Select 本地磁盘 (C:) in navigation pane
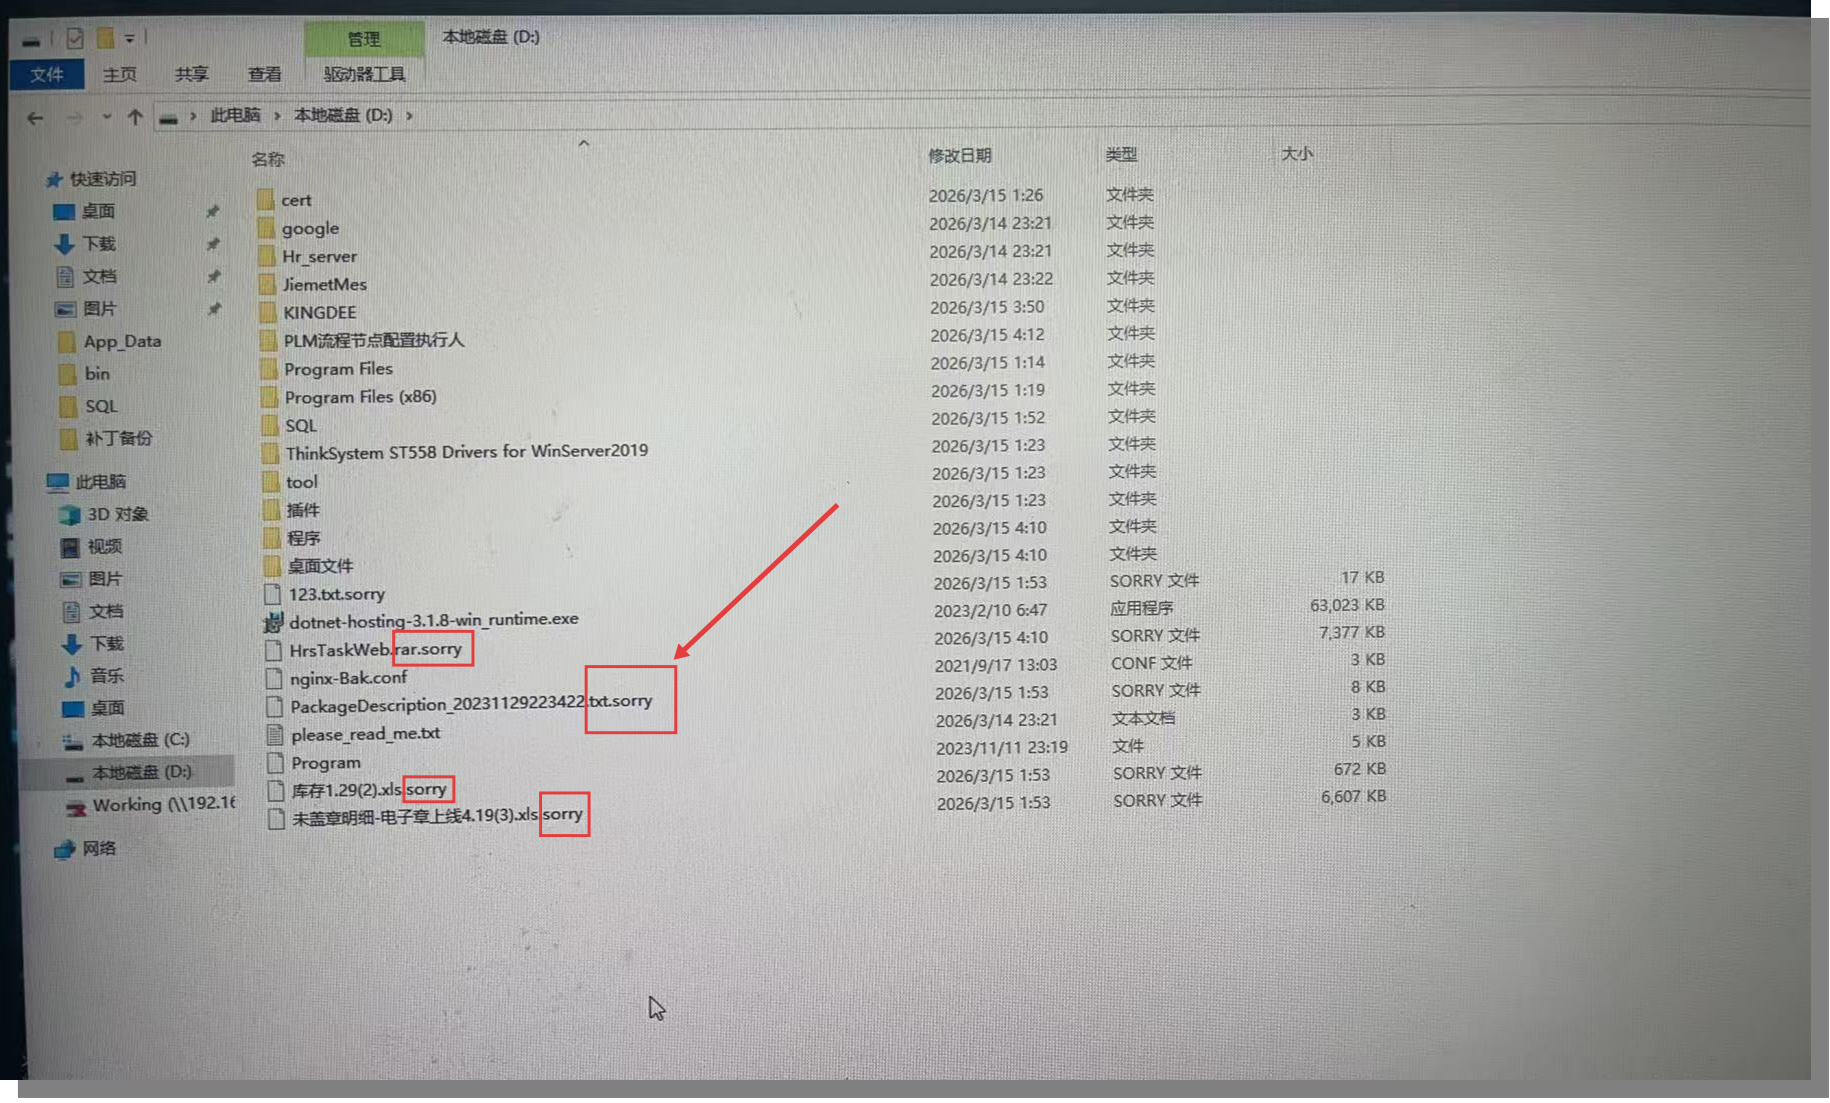The width and height of the screenshot is (1830, 1103). (x=140, y=740)
